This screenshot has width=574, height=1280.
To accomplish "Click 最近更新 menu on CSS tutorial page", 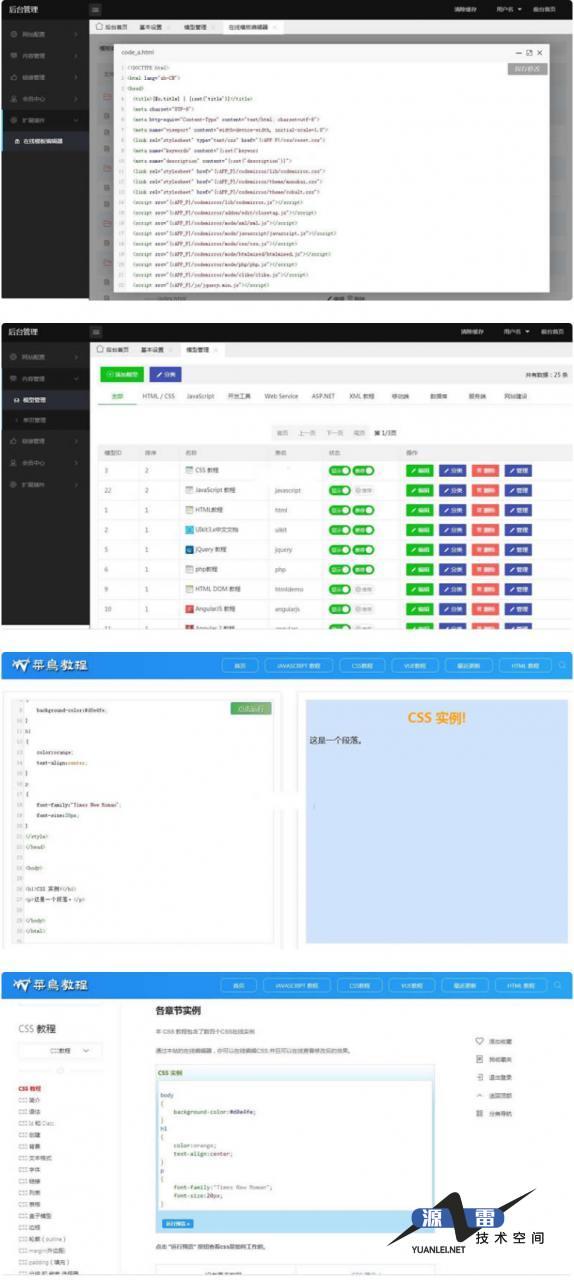I will [x=467, y=985].
